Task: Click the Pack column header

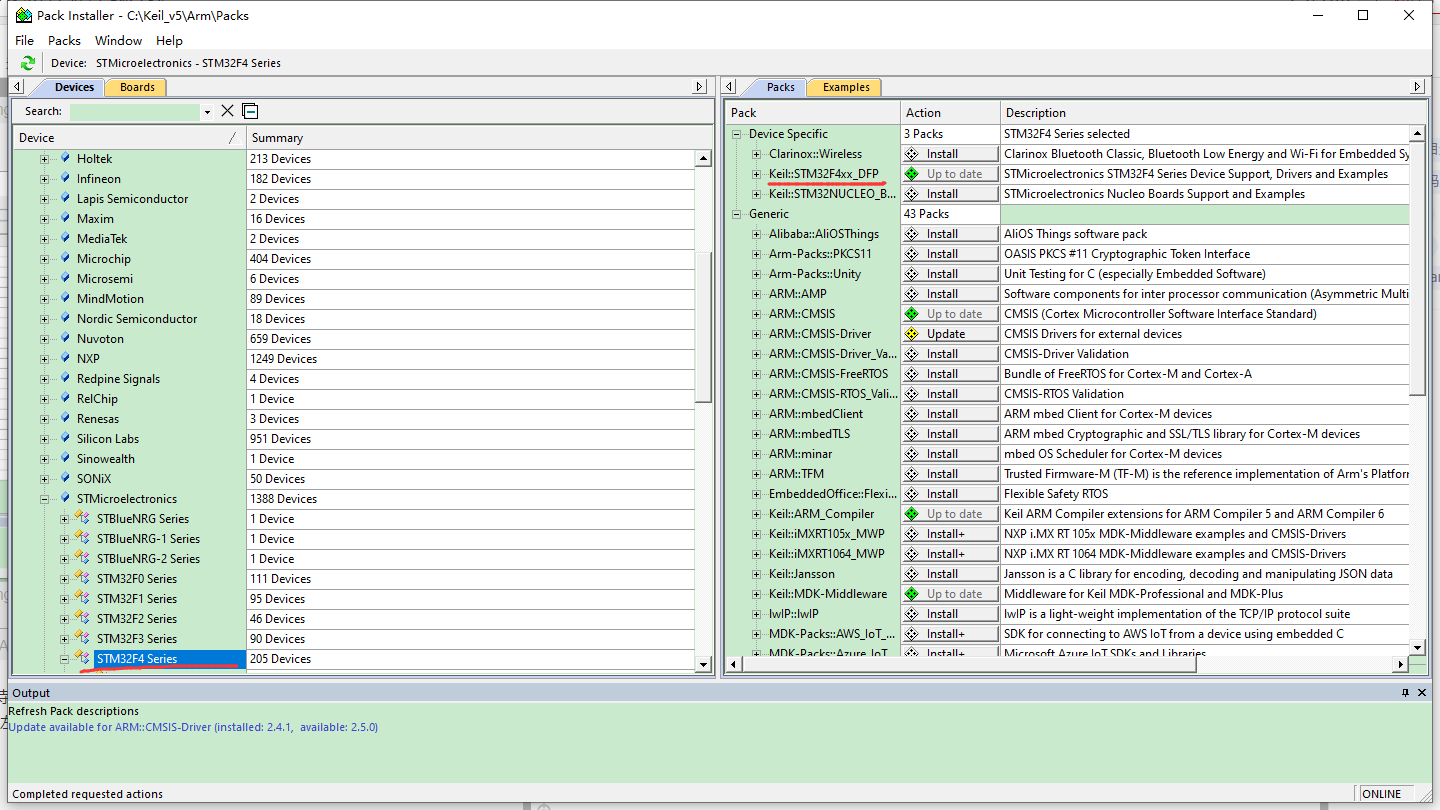Action: point(813,112)
